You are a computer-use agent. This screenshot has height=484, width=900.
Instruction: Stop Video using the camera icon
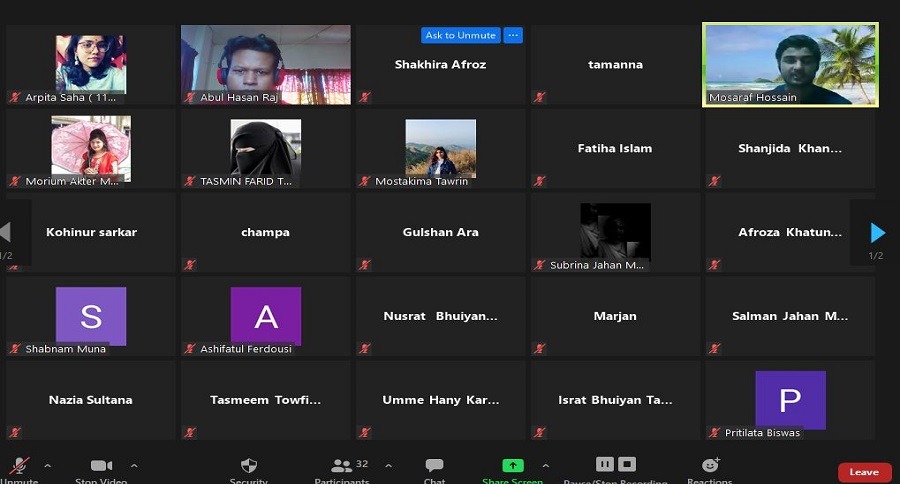101,466
